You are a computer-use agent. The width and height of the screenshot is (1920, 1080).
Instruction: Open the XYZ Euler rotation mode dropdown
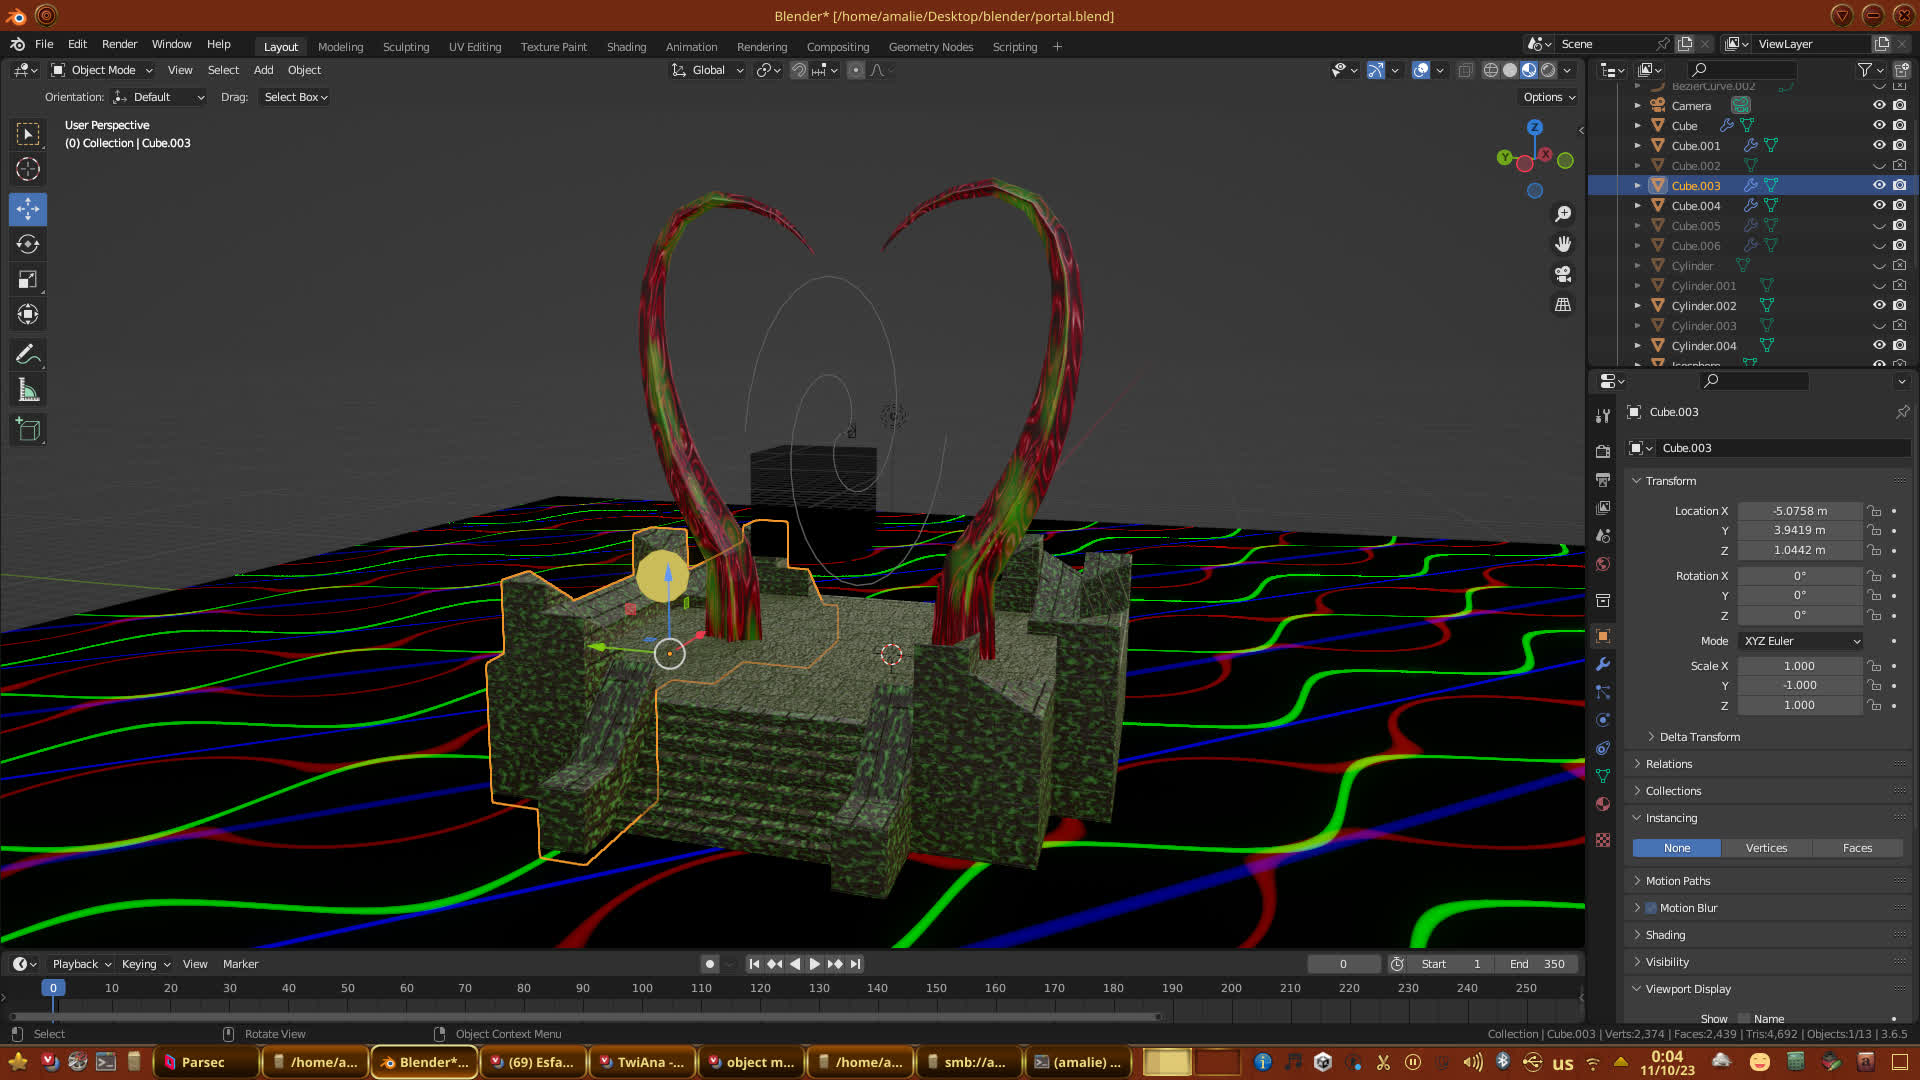pyautogui.click(x=1801, y=641)
